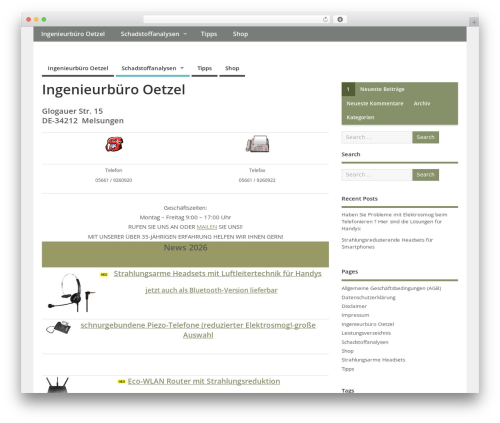Click the Piezo telephone product image
Viewport: 500px width, 423px height.
pos(59,327)
